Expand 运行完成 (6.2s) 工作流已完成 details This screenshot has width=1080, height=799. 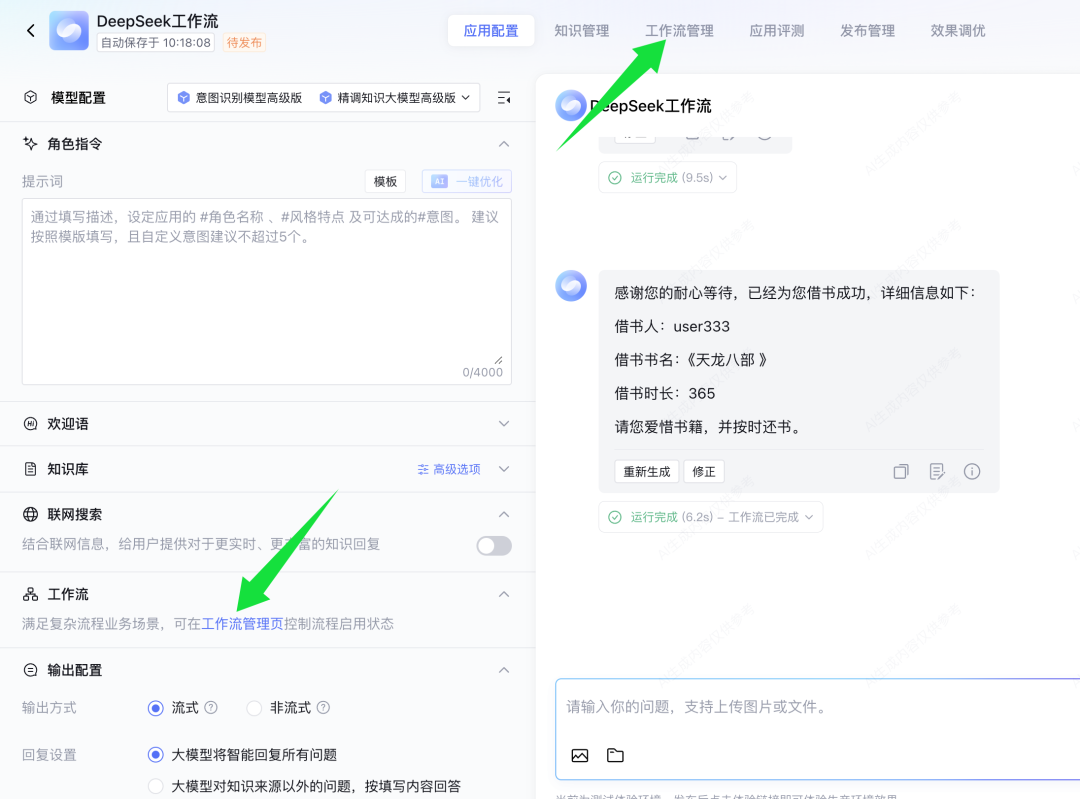809,517
